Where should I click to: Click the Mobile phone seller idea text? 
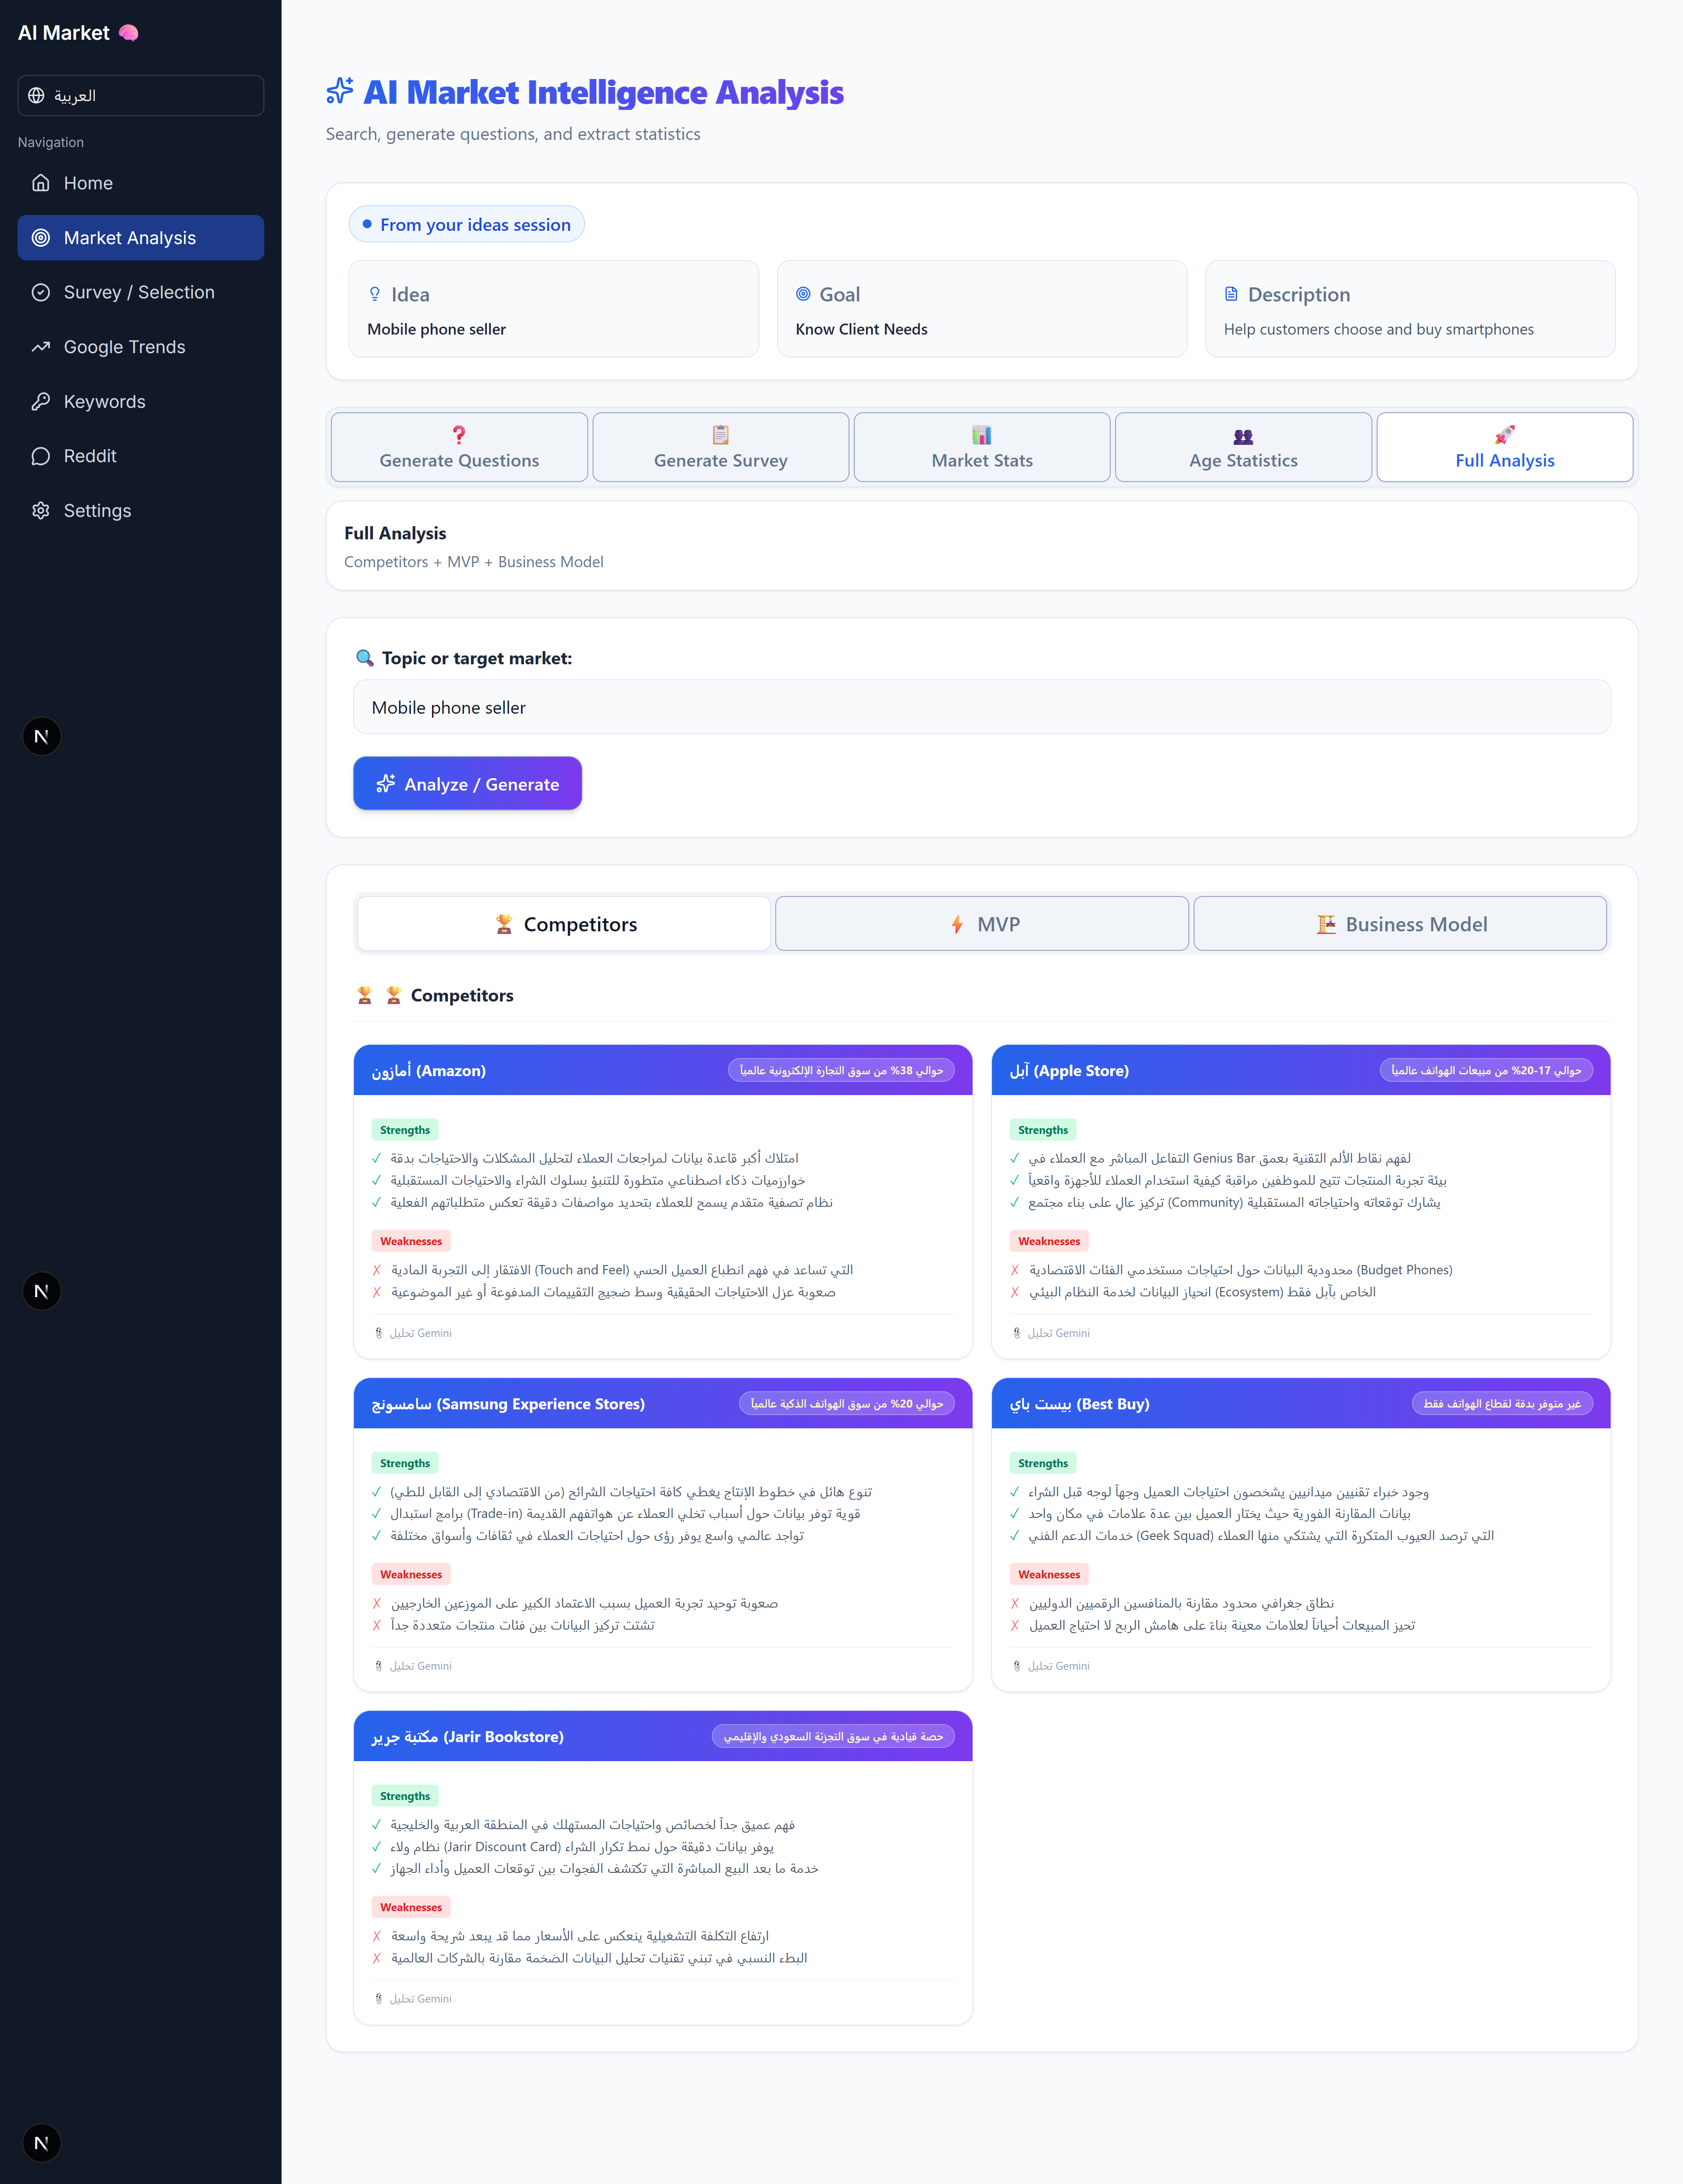tap(436, 329)
